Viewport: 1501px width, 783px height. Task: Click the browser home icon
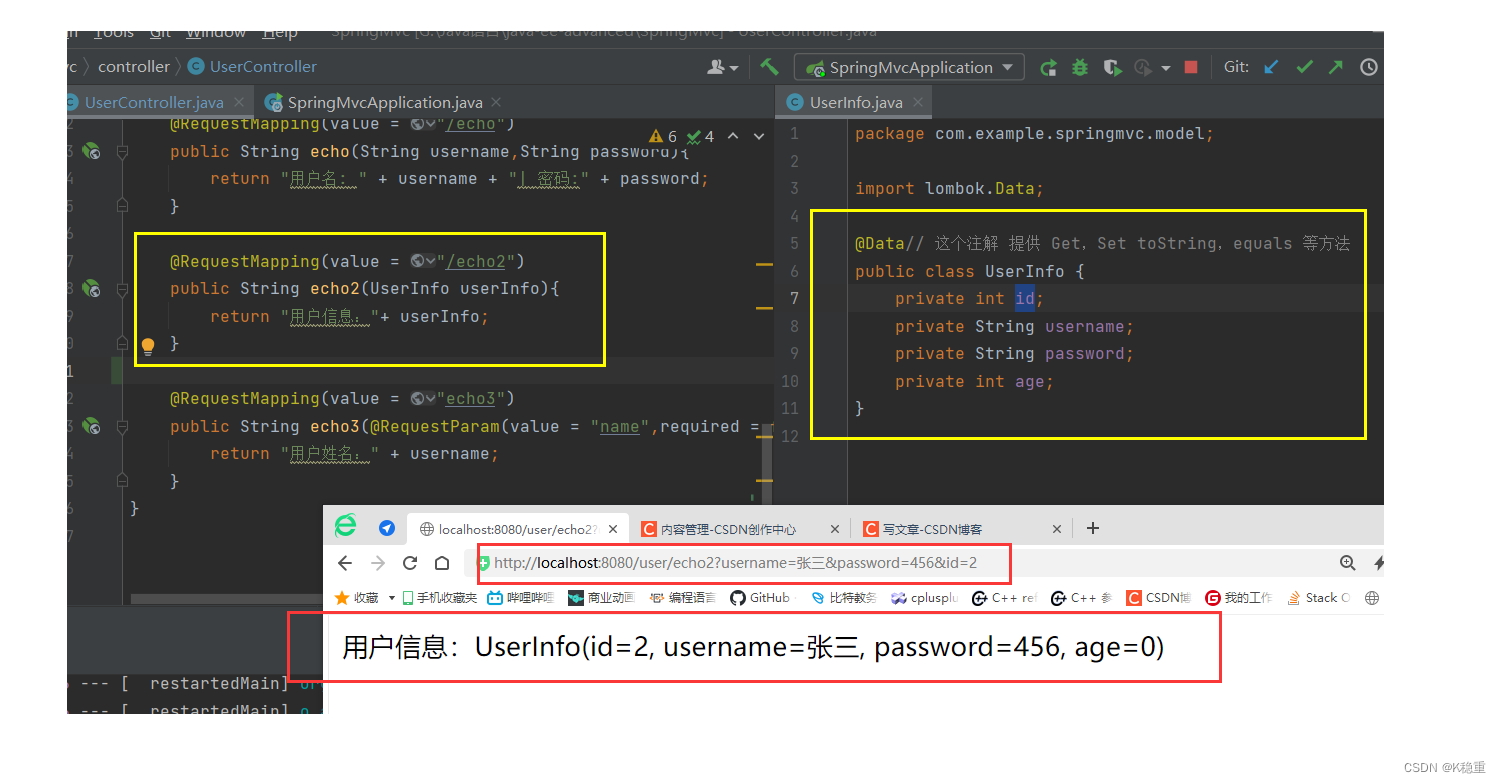pos(442,563)
